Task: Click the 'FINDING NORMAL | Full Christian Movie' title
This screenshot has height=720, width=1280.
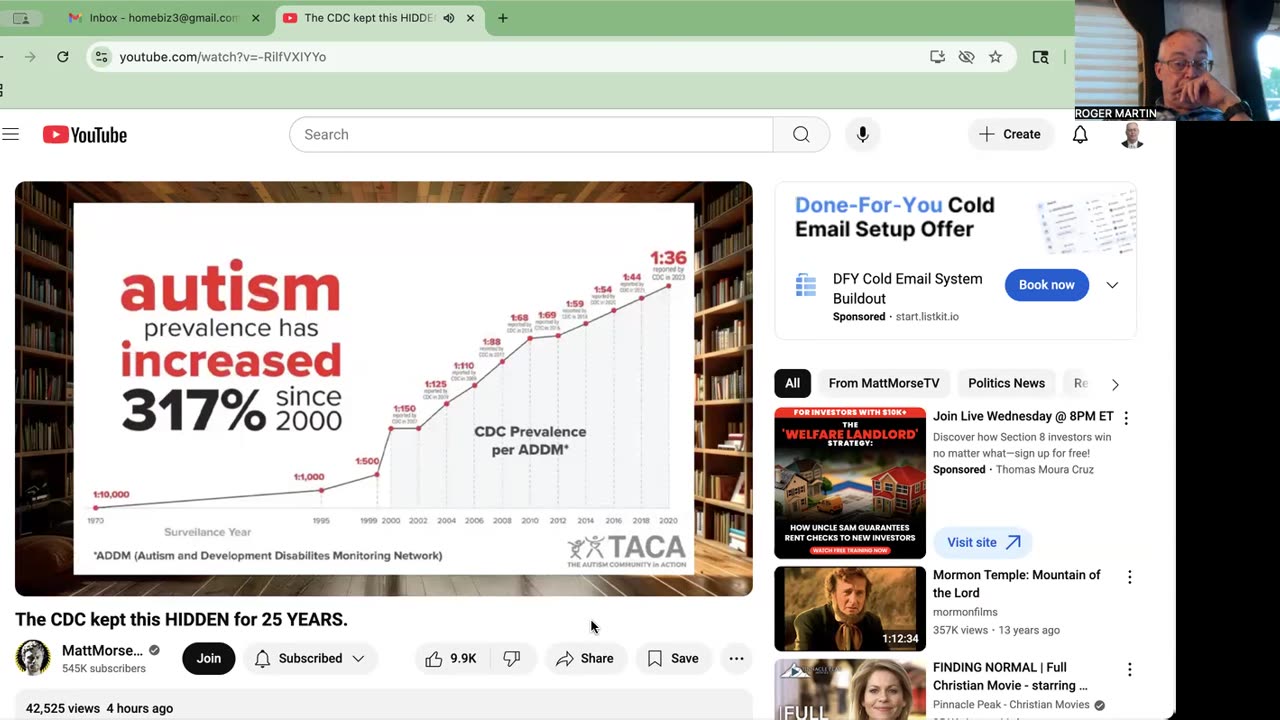Action: 1010,676
